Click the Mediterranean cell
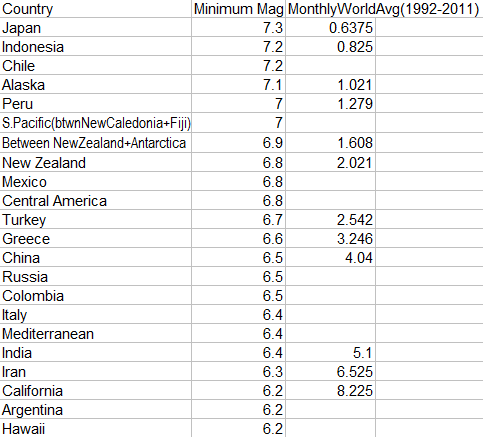The image size is (483, 437). 96,333
